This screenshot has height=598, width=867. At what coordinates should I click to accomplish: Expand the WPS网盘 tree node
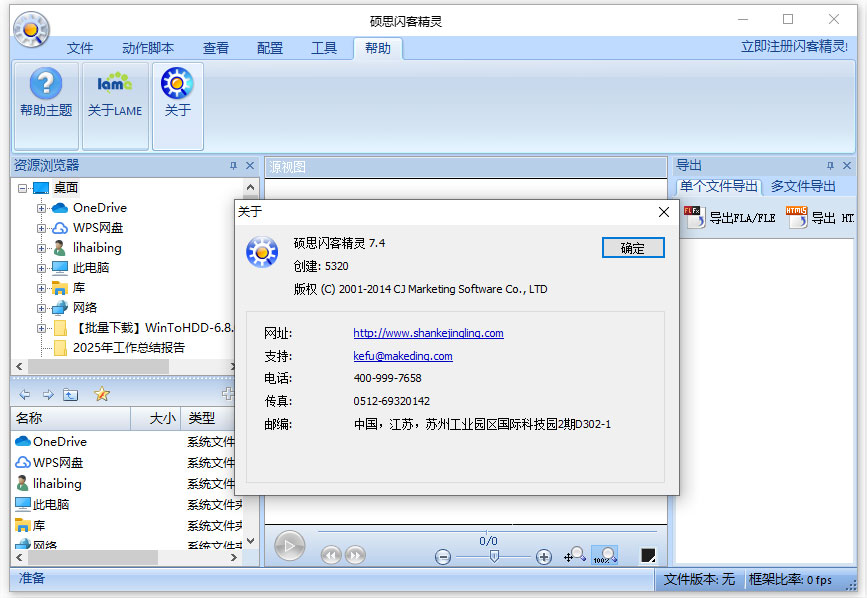[41, 228]
